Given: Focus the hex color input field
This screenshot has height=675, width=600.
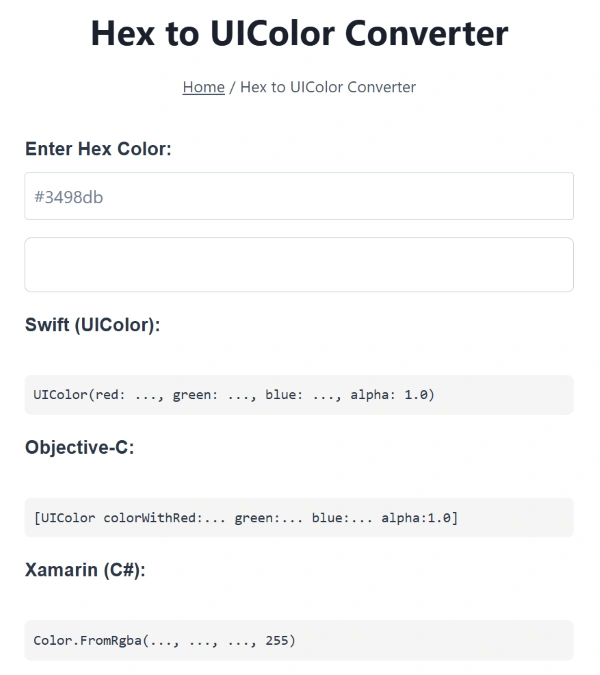Looking at the screenshot, I should [299, 197].
